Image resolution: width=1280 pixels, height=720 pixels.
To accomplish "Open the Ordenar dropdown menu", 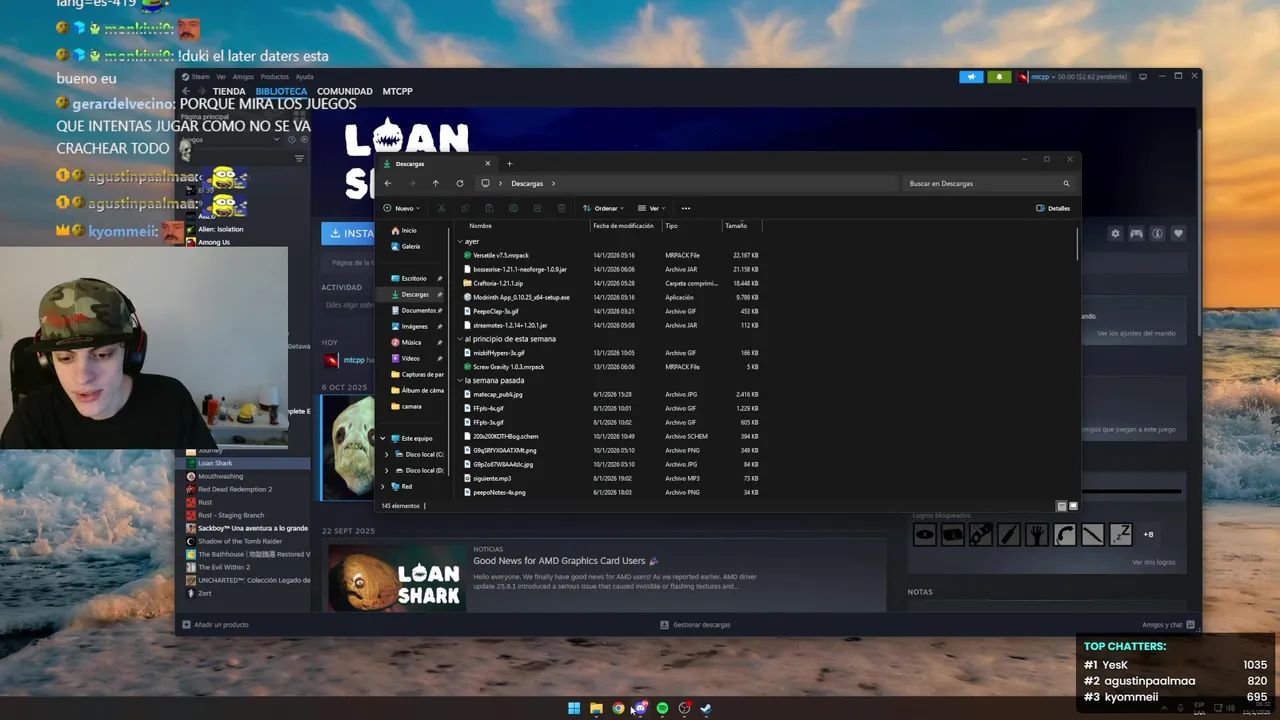I will (x=603, y=208).
